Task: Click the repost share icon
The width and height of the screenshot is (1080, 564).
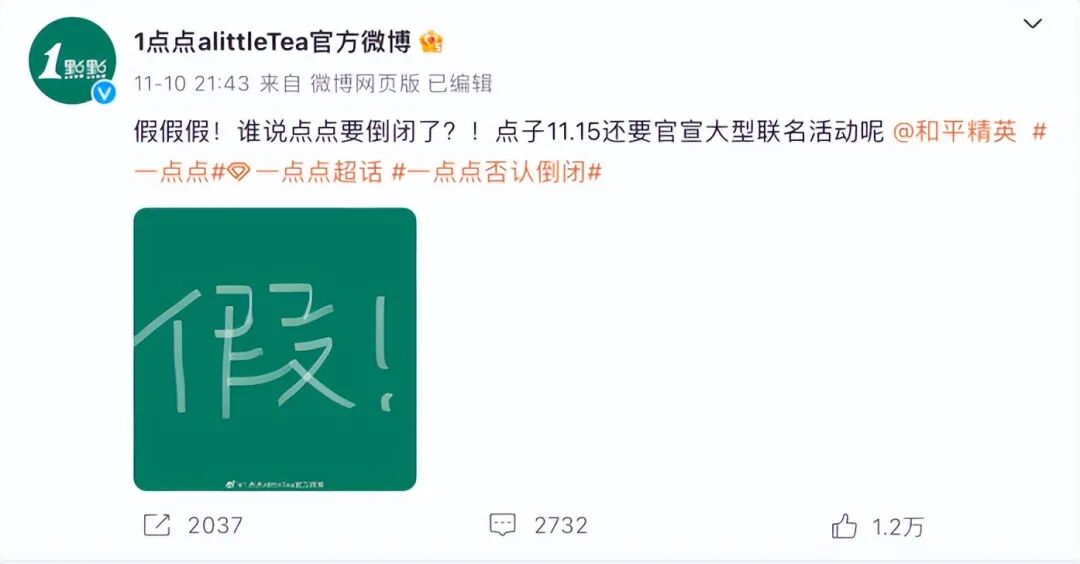Action: pyautogui.click(x=156, y=525)
